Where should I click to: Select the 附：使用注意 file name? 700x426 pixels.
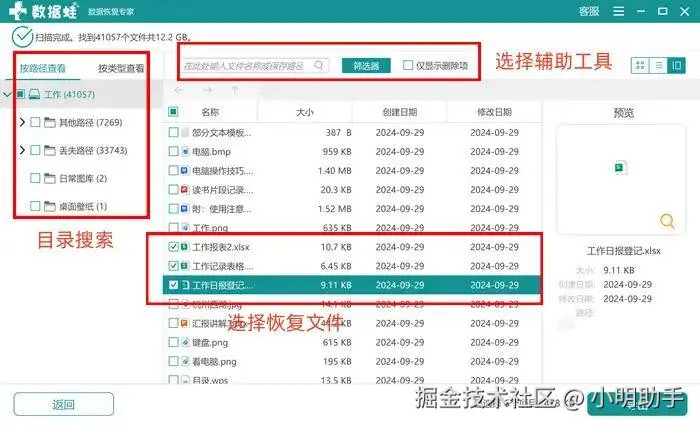click(x=221, y=209)
